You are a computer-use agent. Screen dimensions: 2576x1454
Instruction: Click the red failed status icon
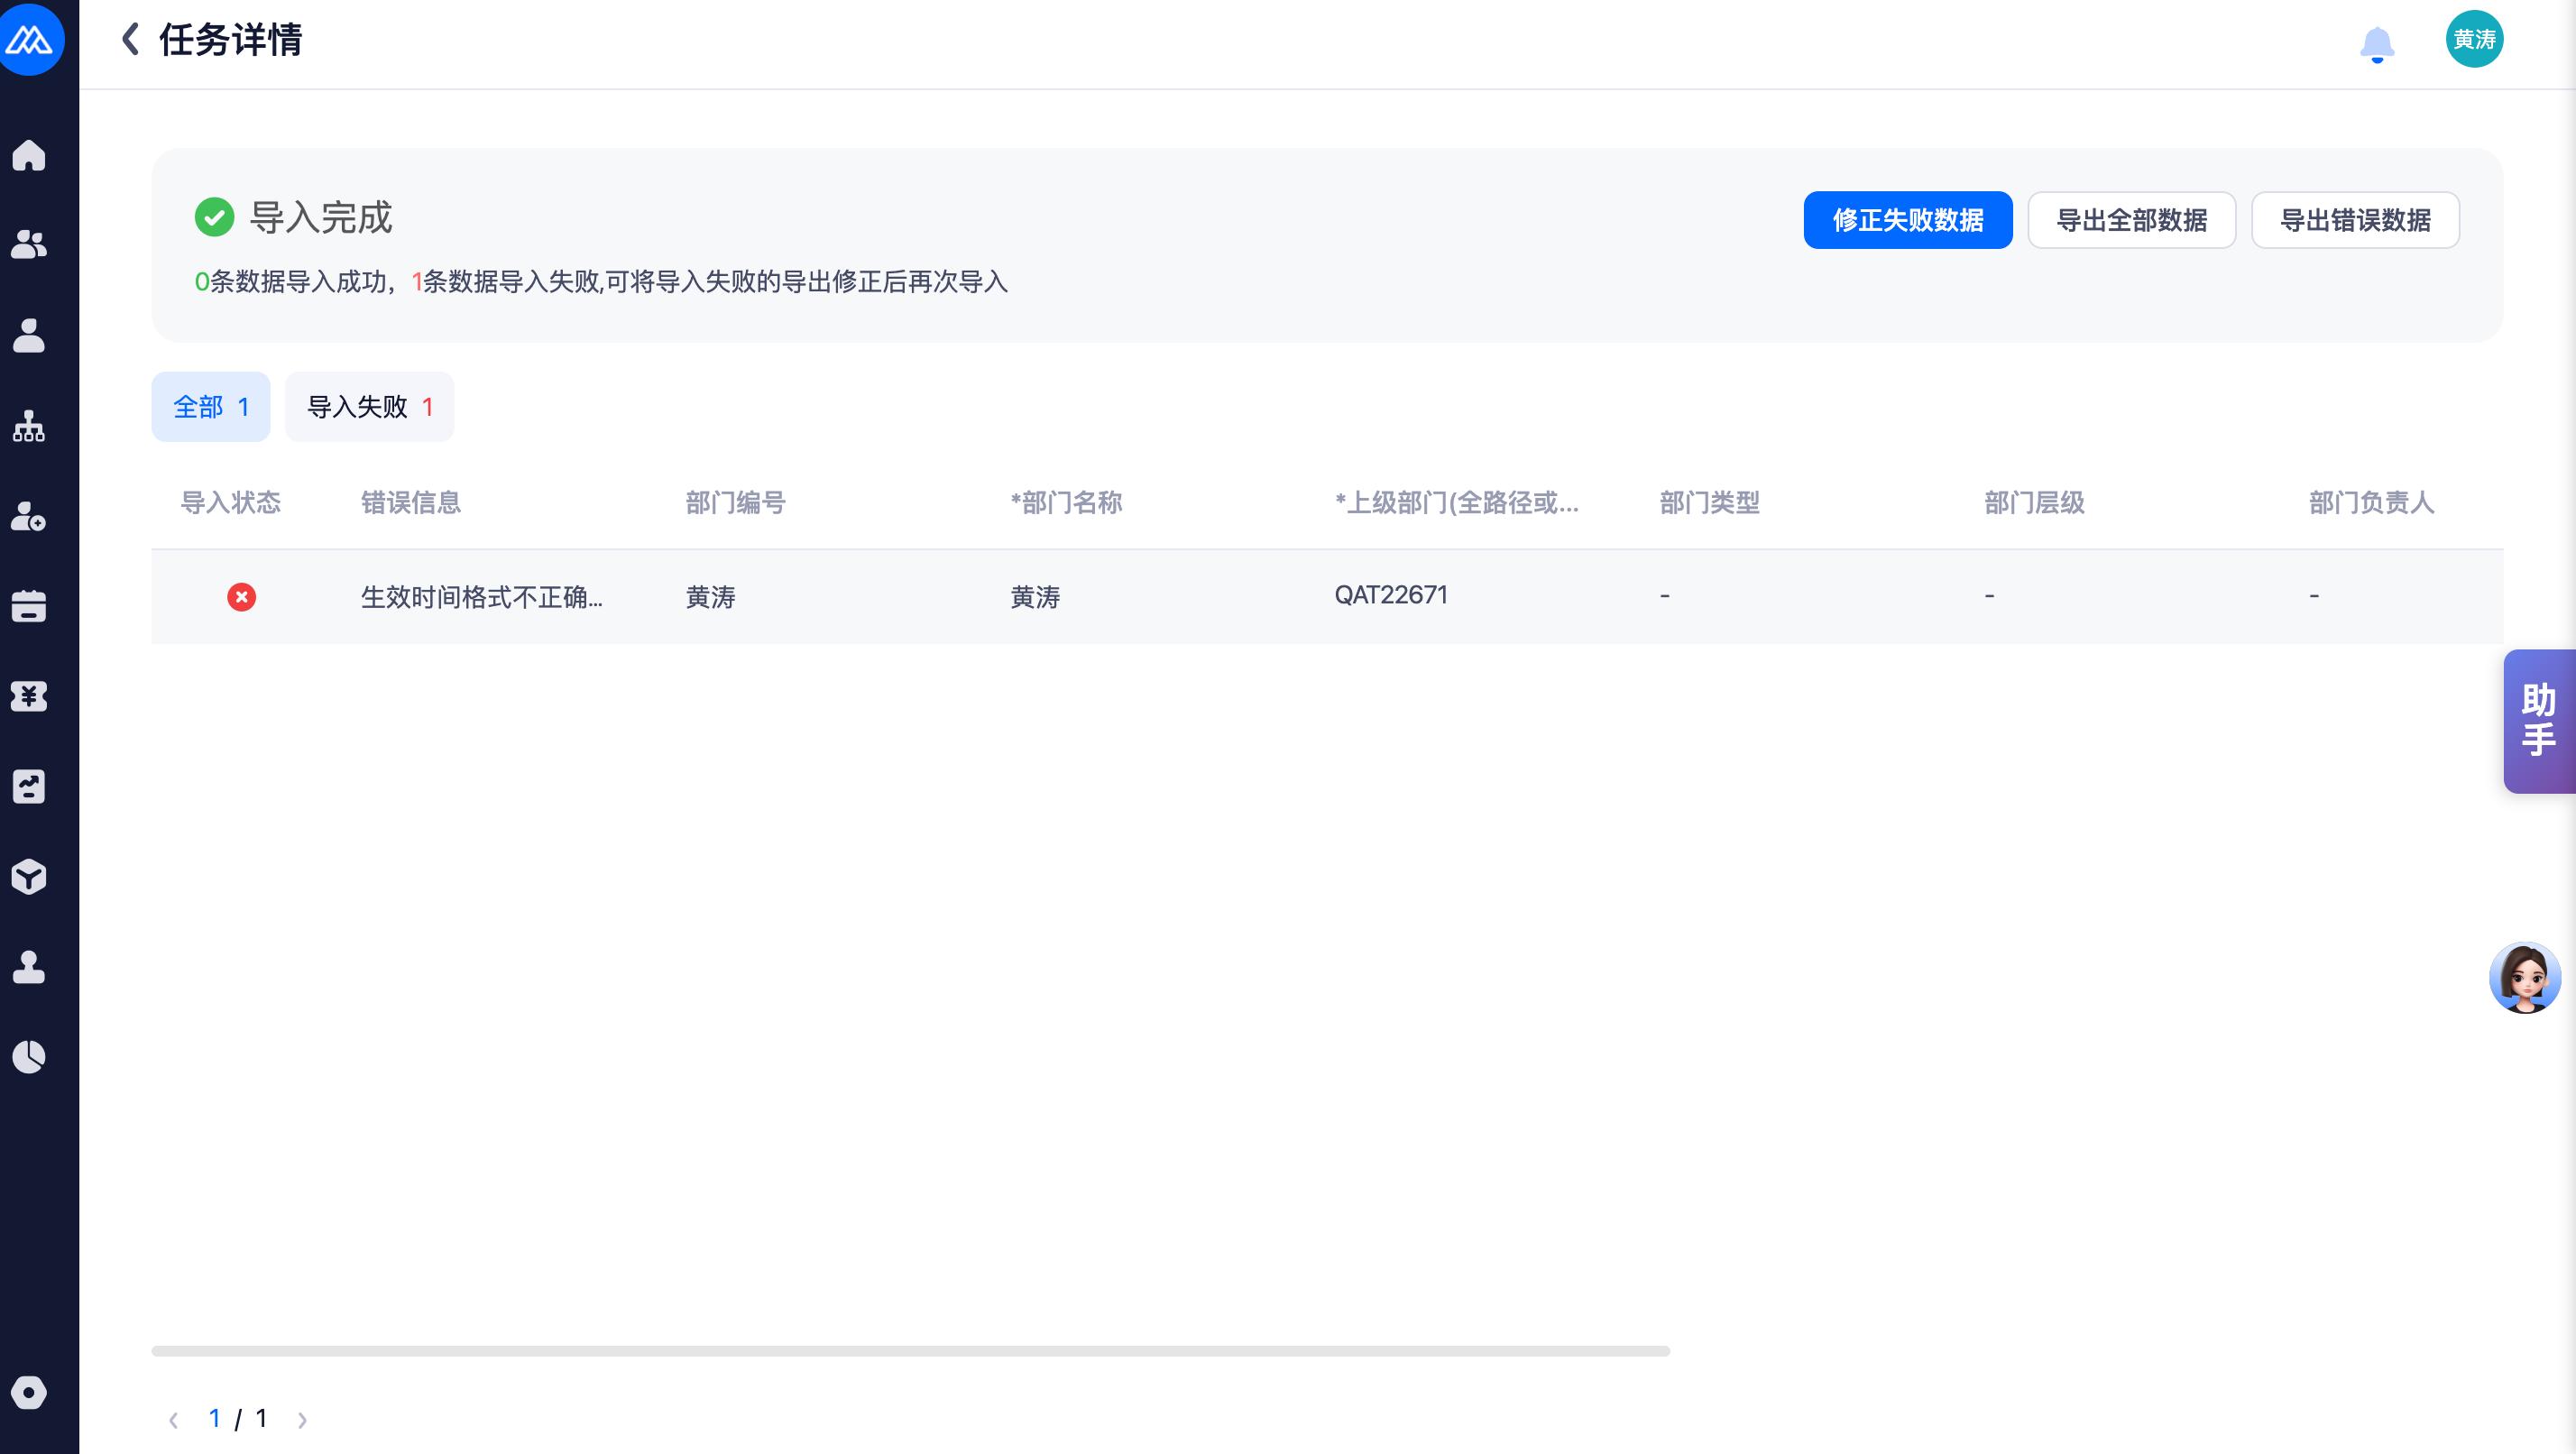[x=241, y=597]
